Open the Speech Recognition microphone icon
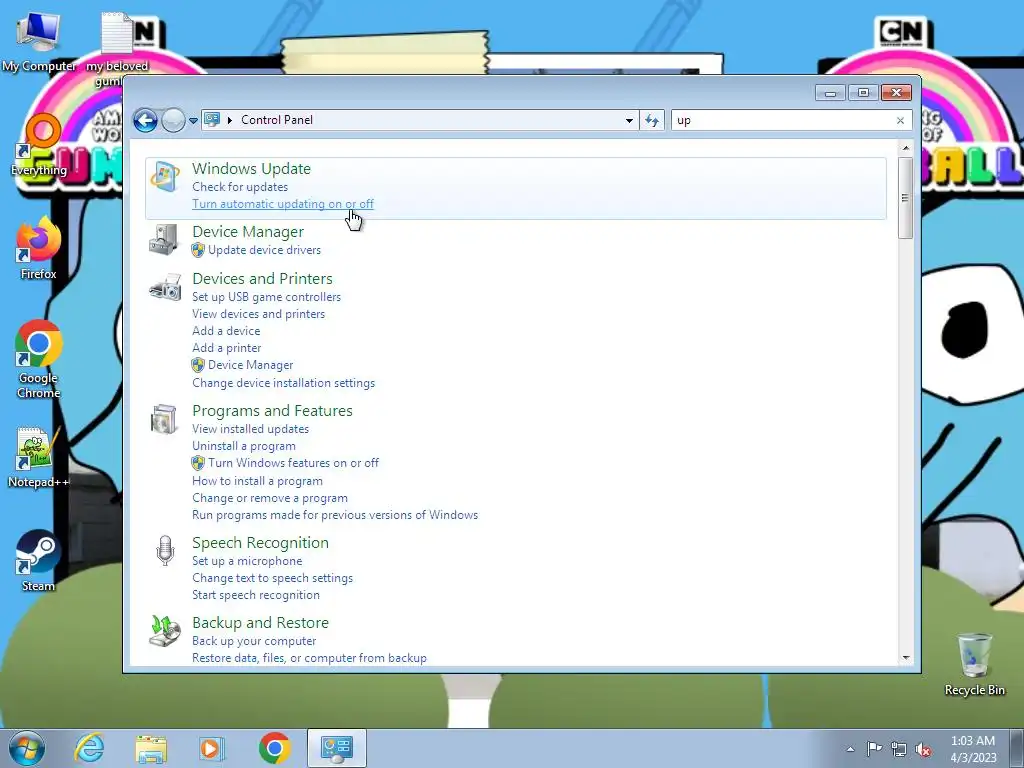This screenshot has height=768, width=1024. pos(165,550)
